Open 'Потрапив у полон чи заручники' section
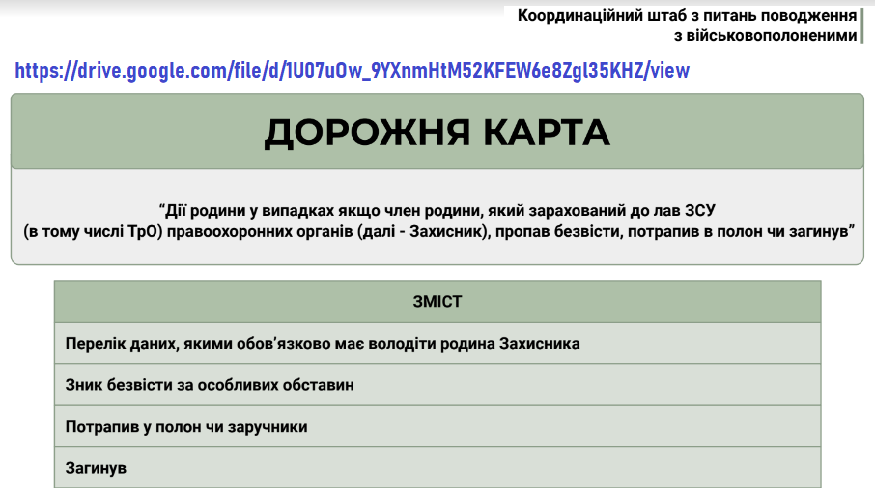The height and width of the screenshot is (488, 875). pos(186,426)
